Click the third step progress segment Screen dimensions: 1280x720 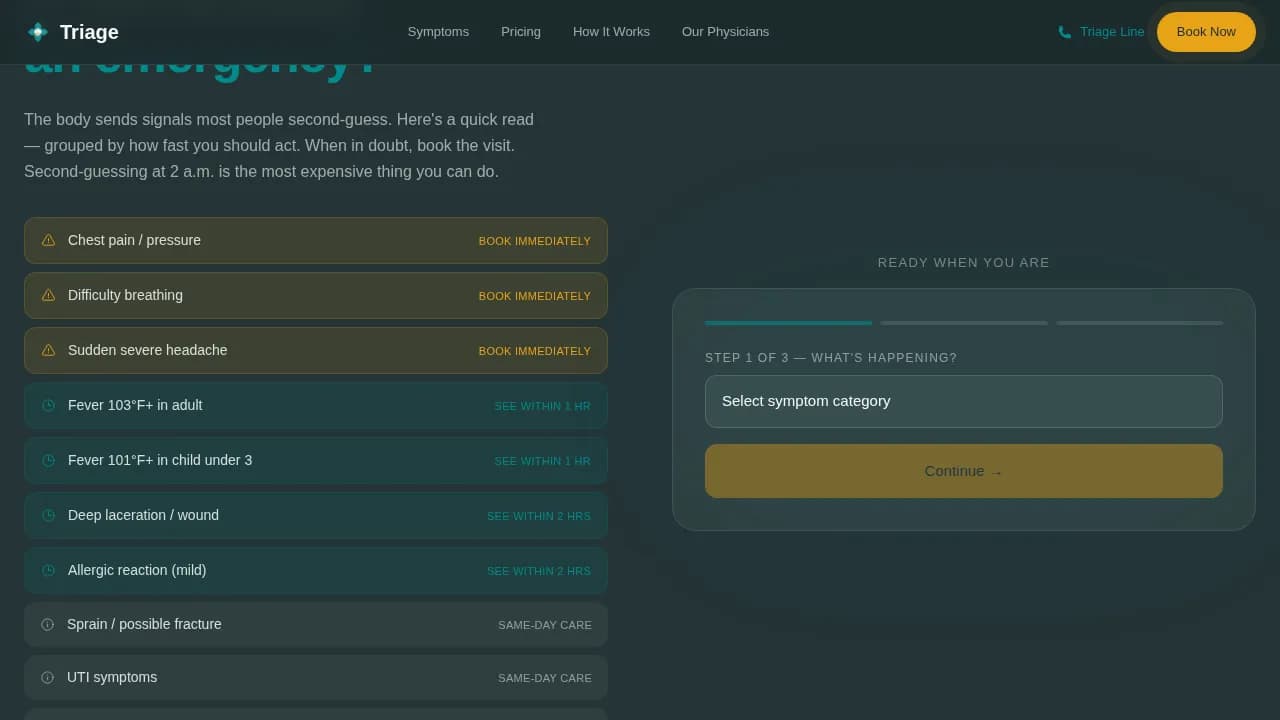(x=1140, y=323)
